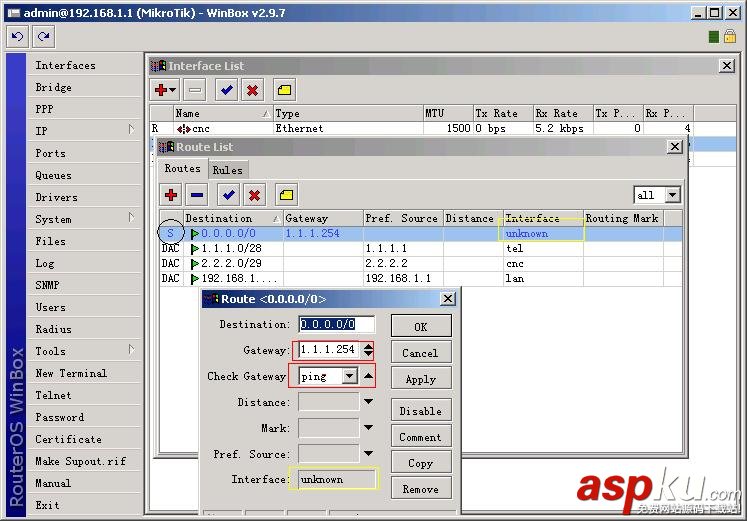Screen dimensions: 747x521
Task: Open Files from the sidebar menu
Action: click(x=84, y=241)
